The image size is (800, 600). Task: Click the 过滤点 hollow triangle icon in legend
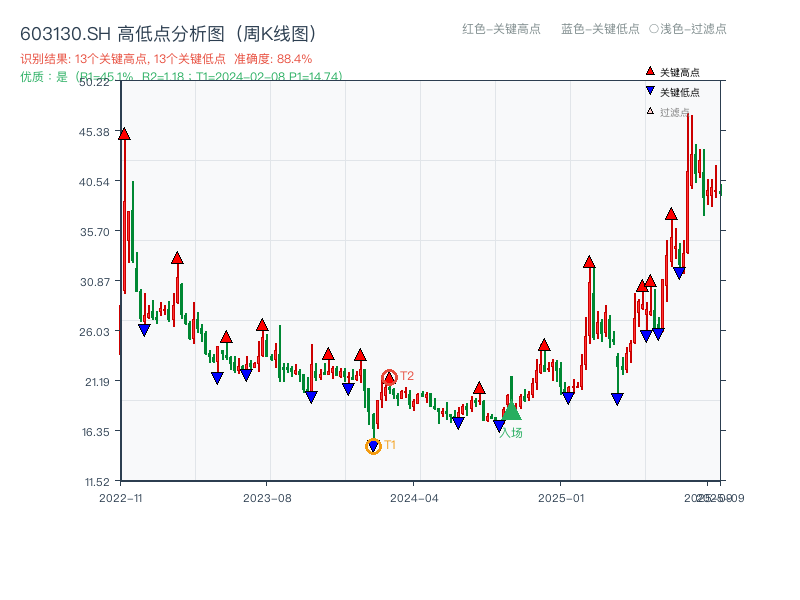coord(650,109)
